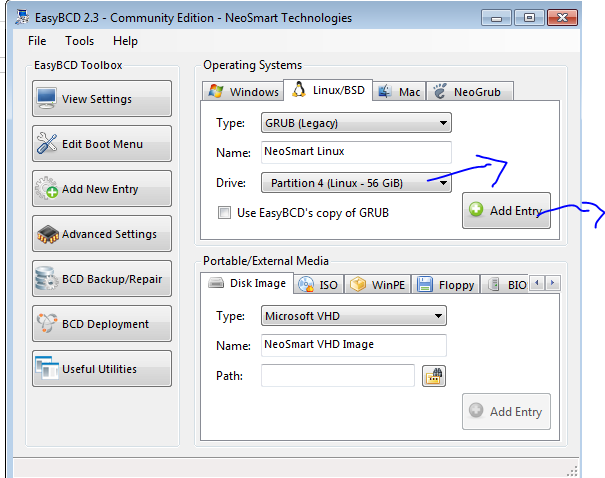Click the window resize grip corner
Screen dimensions: 605x478
click(x=573, y=471)
